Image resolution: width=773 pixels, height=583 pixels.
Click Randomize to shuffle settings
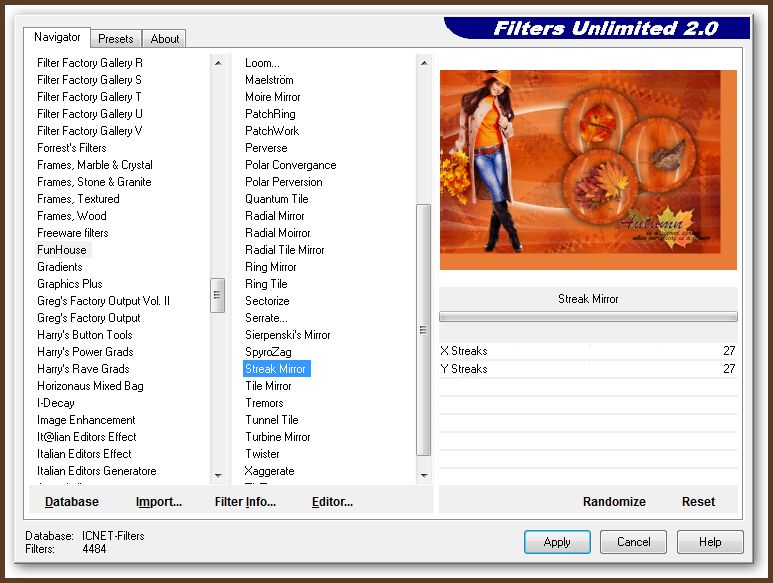point(614,502)
